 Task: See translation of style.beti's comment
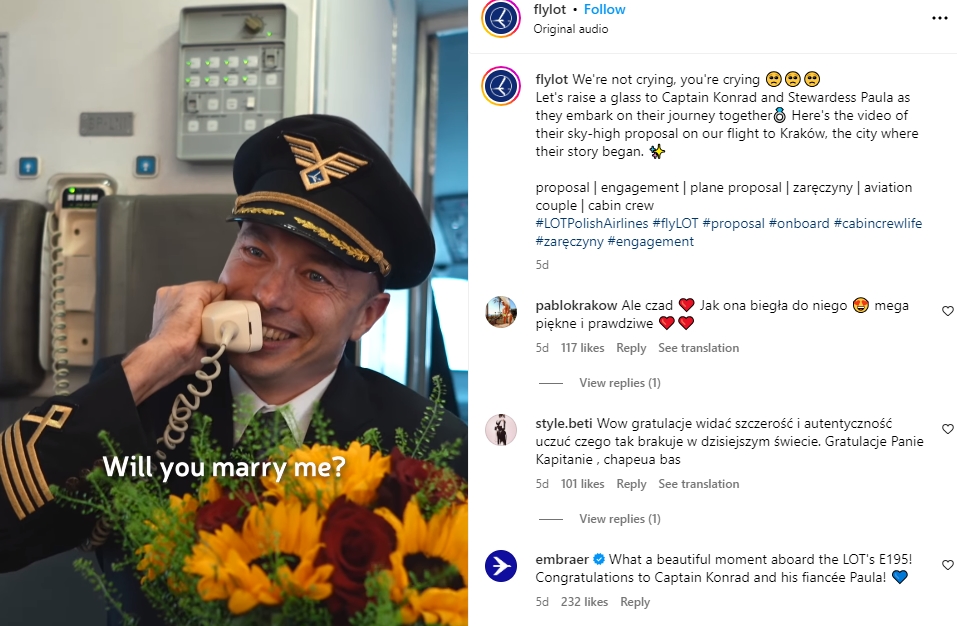(698, 484)
